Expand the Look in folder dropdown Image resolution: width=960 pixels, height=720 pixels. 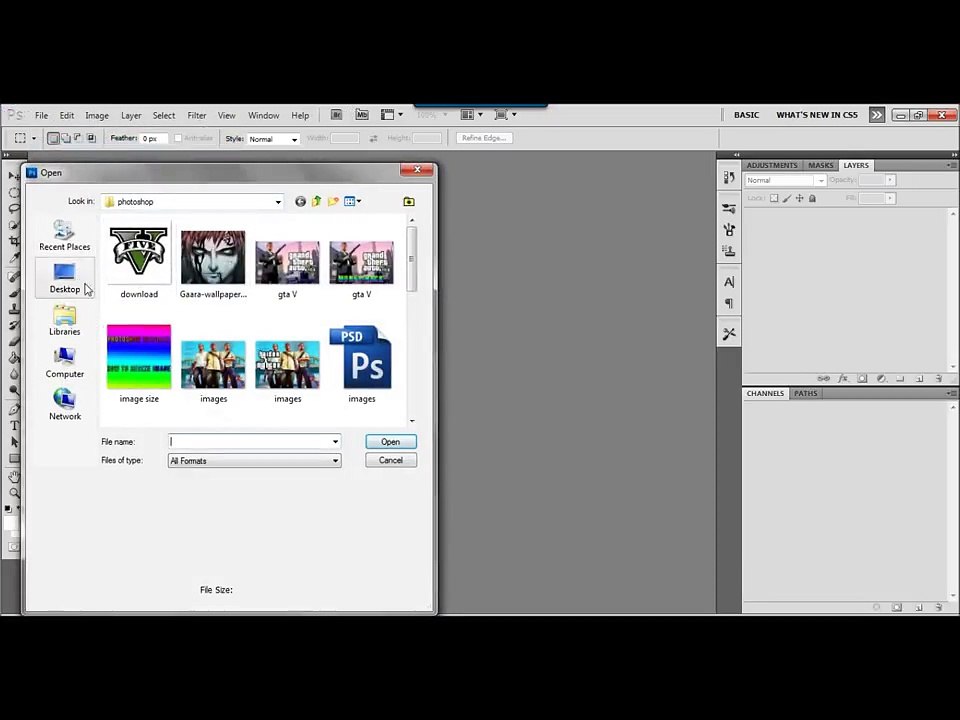click(x=278, y=202)
